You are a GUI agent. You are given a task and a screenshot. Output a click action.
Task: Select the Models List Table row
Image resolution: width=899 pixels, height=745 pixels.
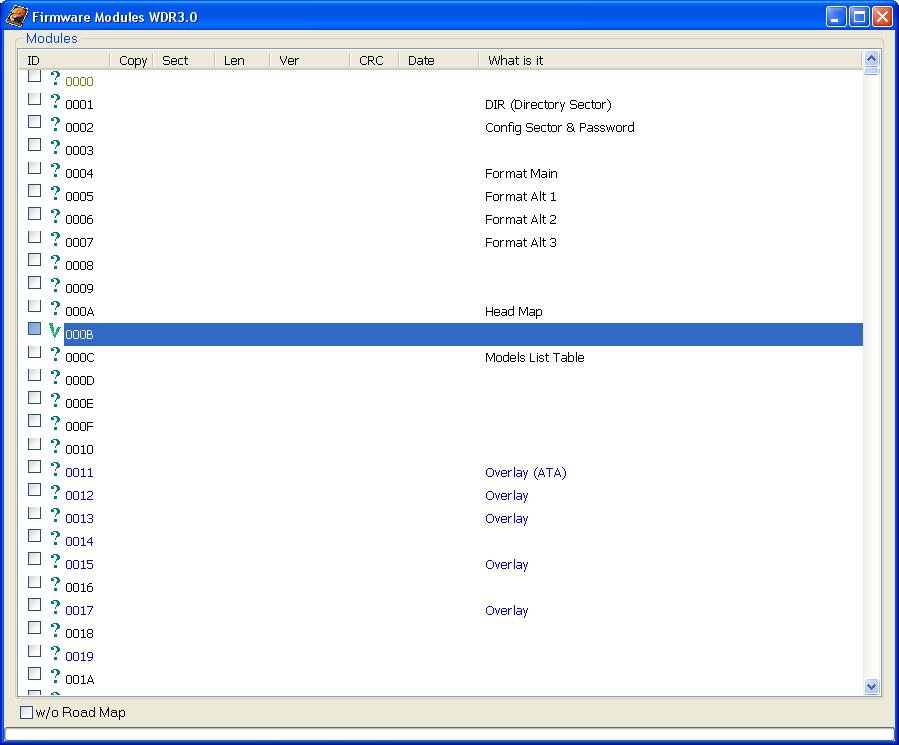tap(463, 357)
